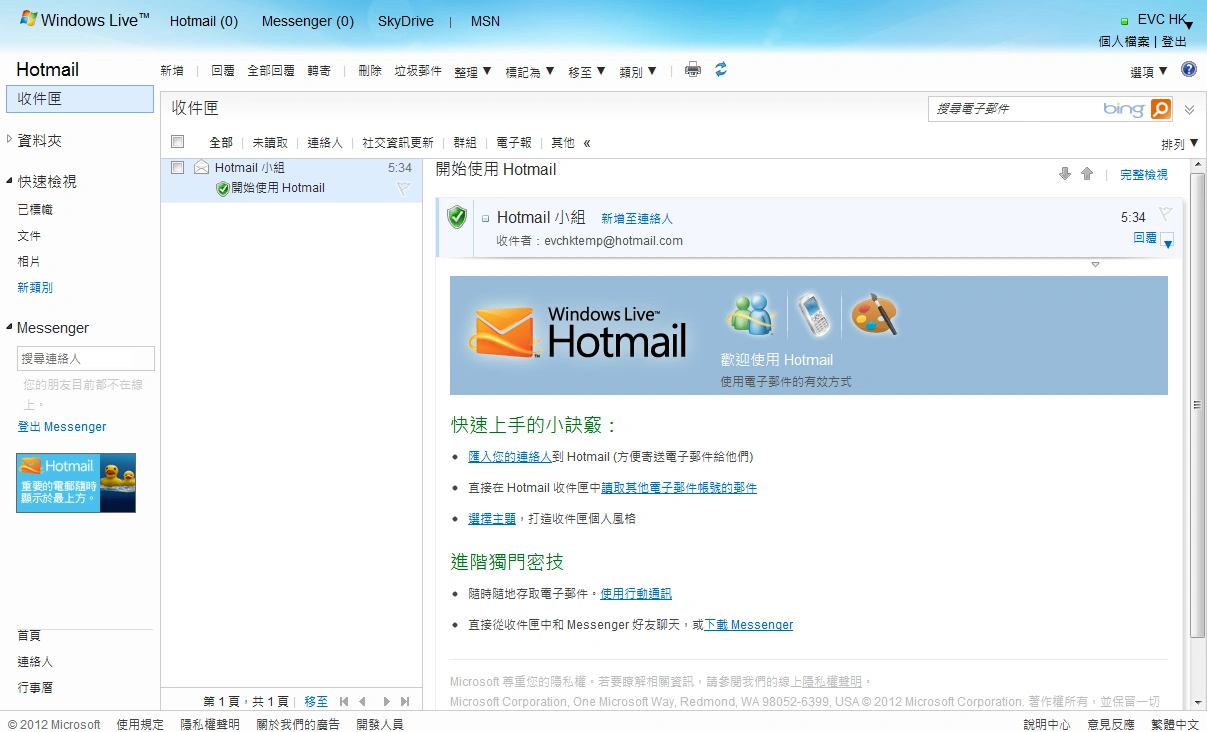Viewport: 1207px width, 732px height.
Task: Open Hotmail (0) in the top bar
Action: [204, 21]
